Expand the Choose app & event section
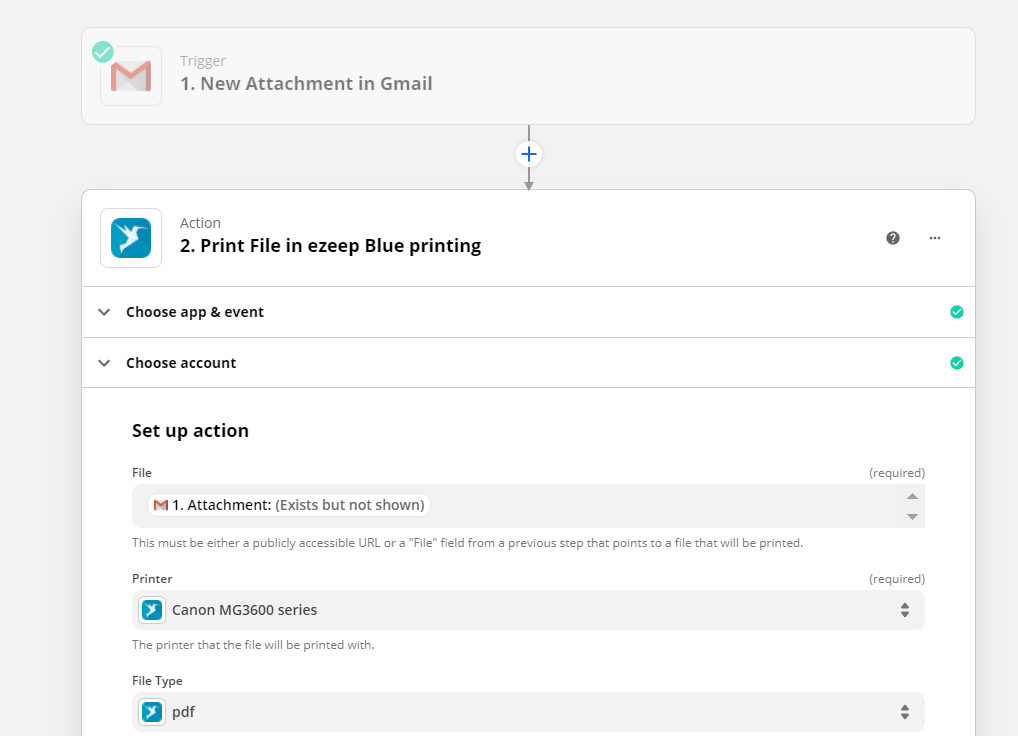The image size is (1018, 736). pos(528,312)
